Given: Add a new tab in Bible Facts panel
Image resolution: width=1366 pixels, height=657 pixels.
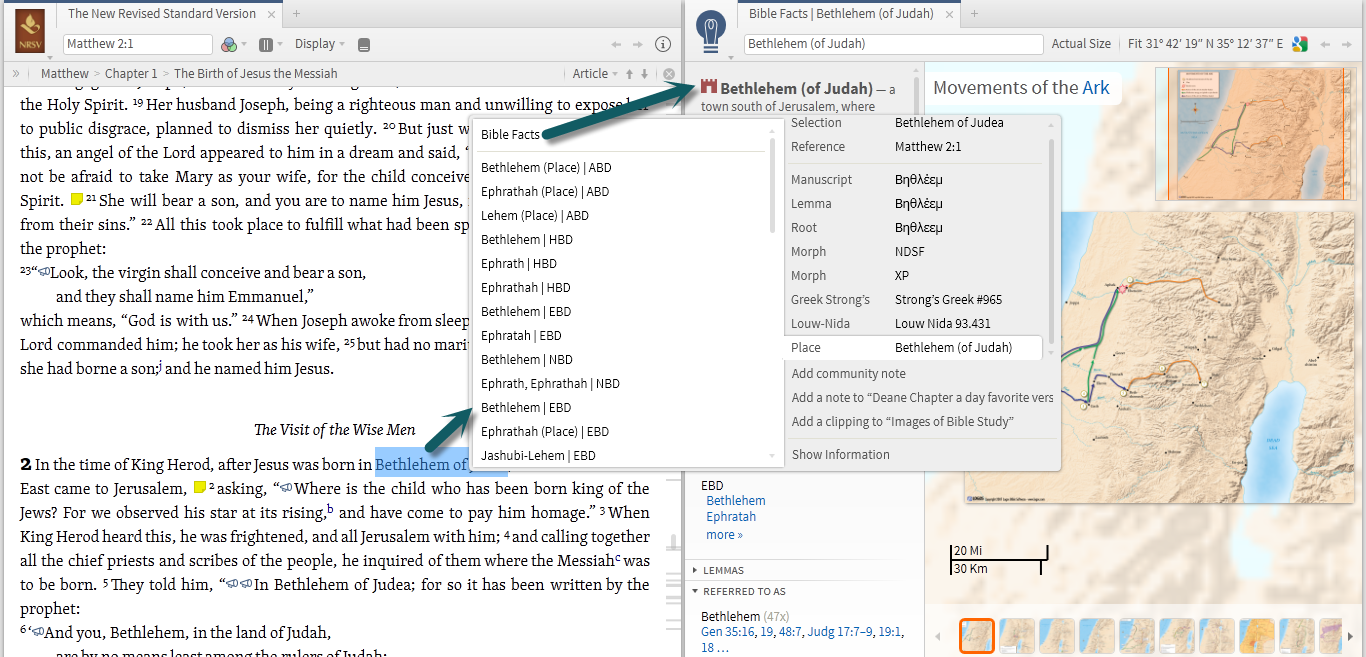Looking at the screenshot, I should click(975, 14).
